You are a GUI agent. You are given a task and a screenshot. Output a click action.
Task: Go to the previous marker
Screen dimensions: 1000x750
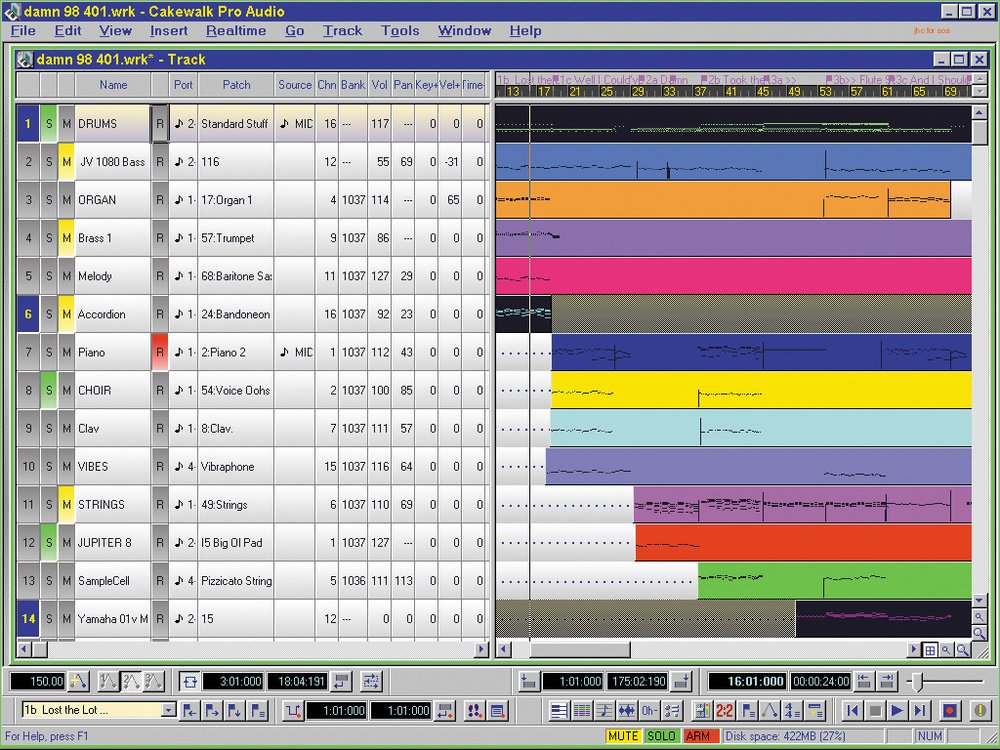[189, 710]
